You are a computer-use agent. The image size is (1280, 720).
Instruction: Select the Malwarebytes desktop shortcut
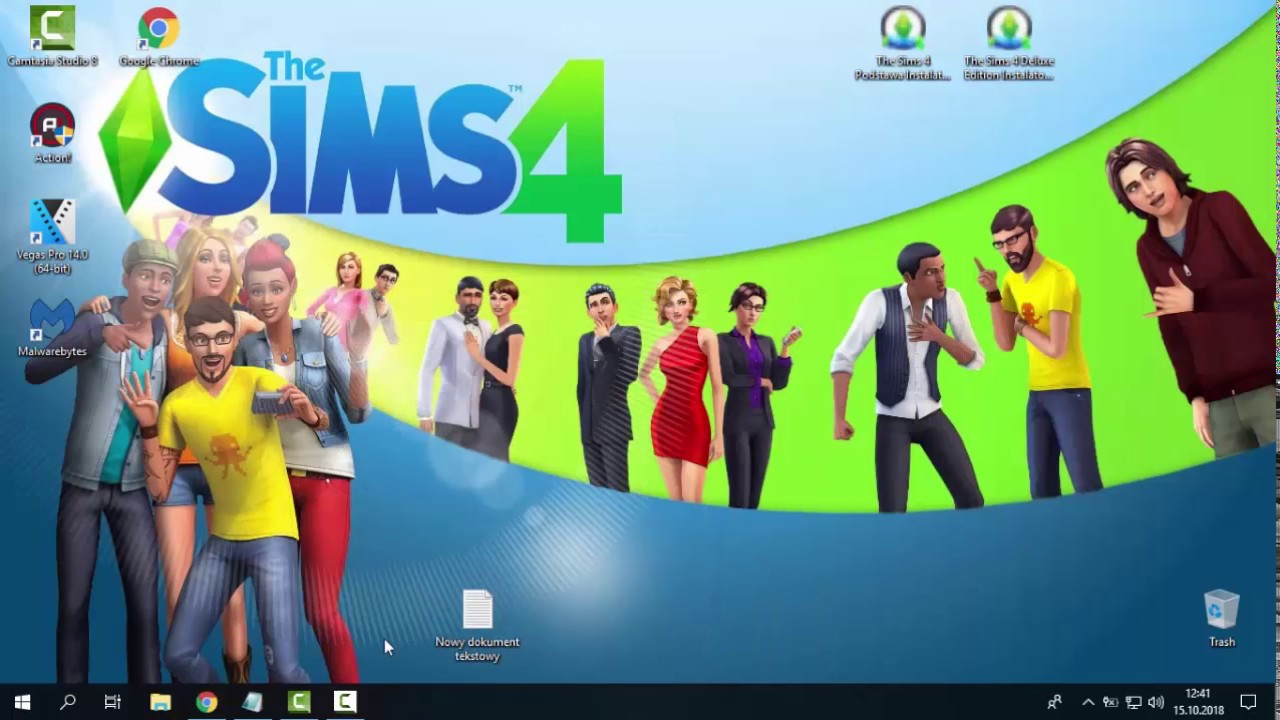coord(52,327)
